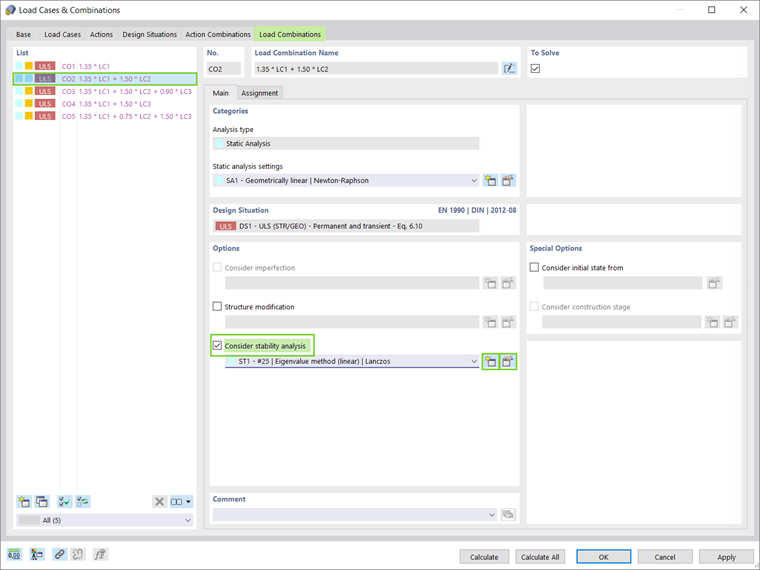Click invert selection icon under list
Viewport: 760px width, 570px height.
click(x=83, y=502)
